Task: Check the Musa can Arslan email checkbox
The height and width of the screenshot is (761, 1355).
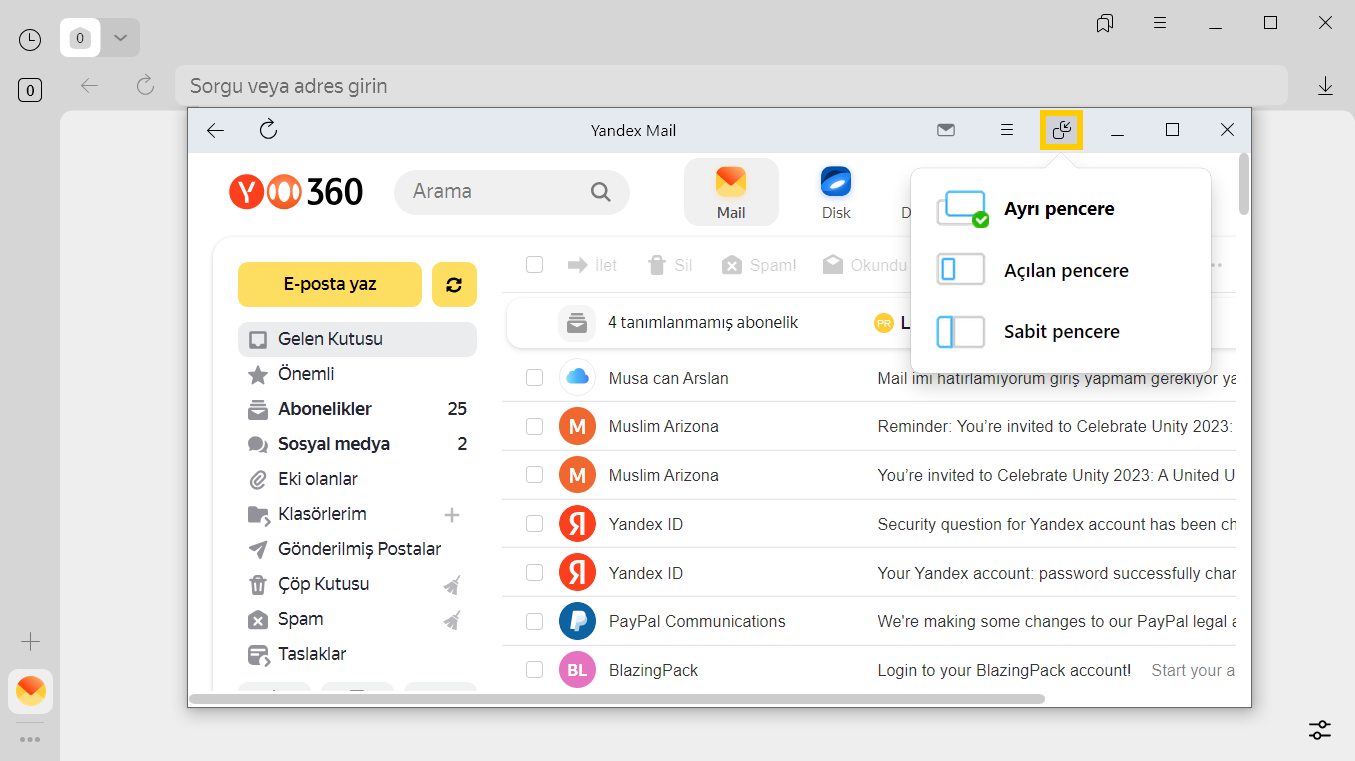Action: [x=534, y=378]
